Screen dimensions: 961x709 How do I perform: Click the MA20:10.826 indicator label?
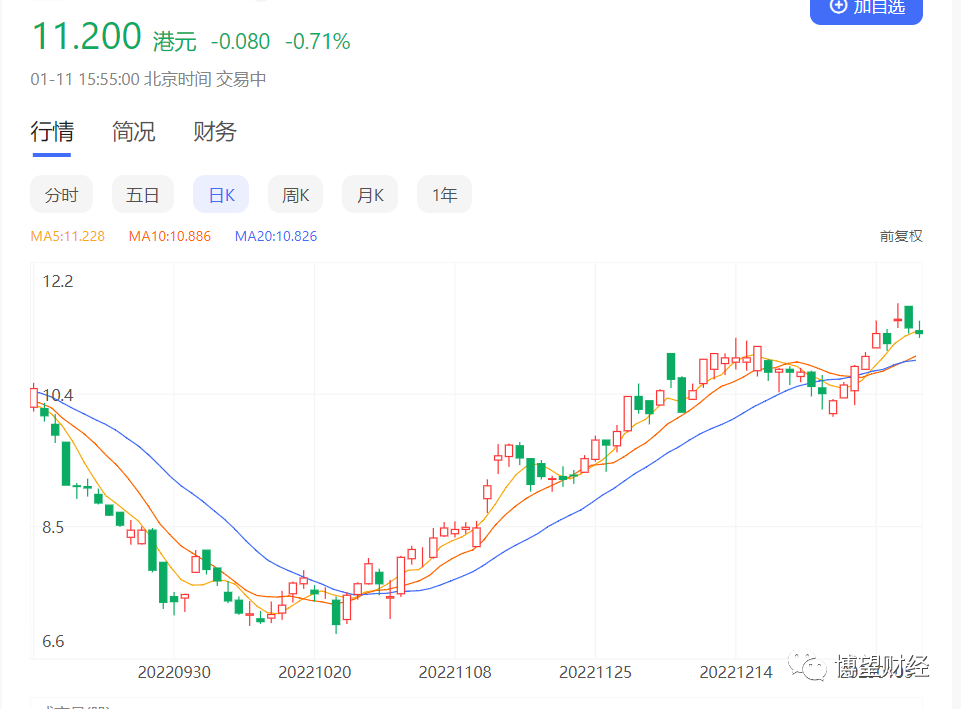pyautogui.click(x=276, y=236)
